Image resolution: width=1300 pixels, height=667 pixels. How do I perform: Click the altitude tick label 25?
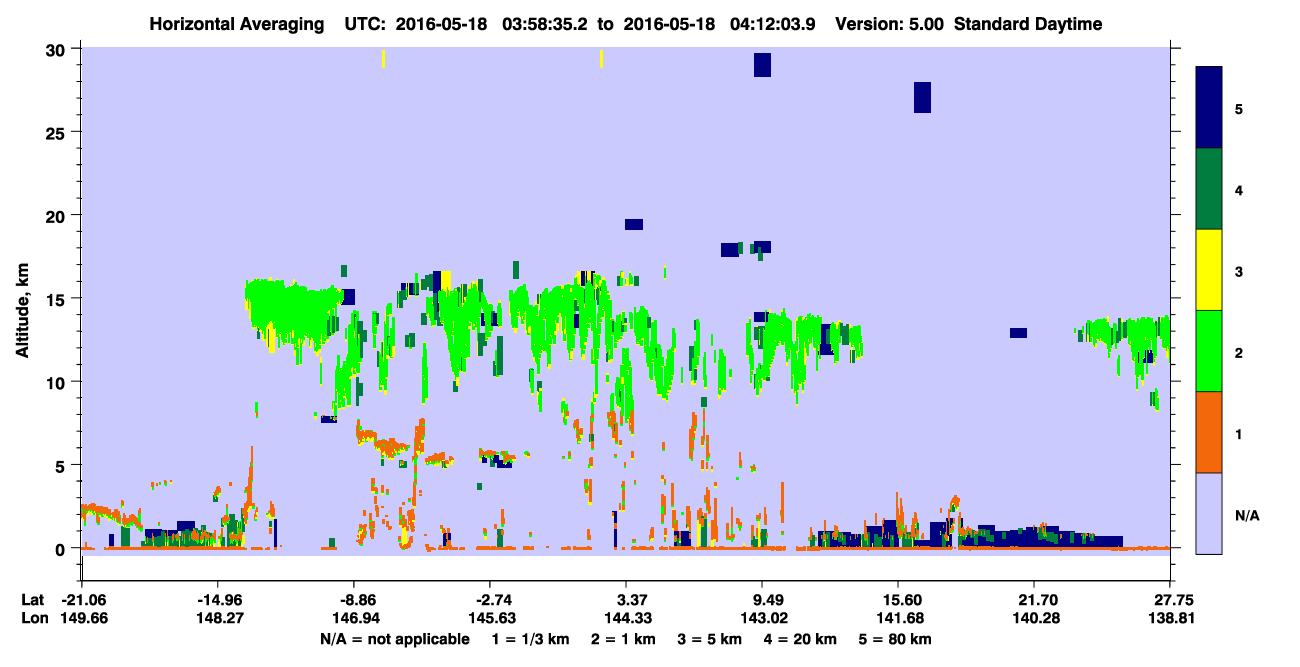point(58,133)
